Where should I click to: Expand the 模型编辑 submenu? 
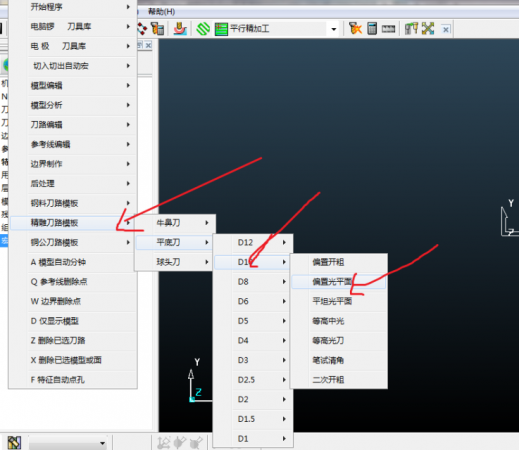coord(73,85)
